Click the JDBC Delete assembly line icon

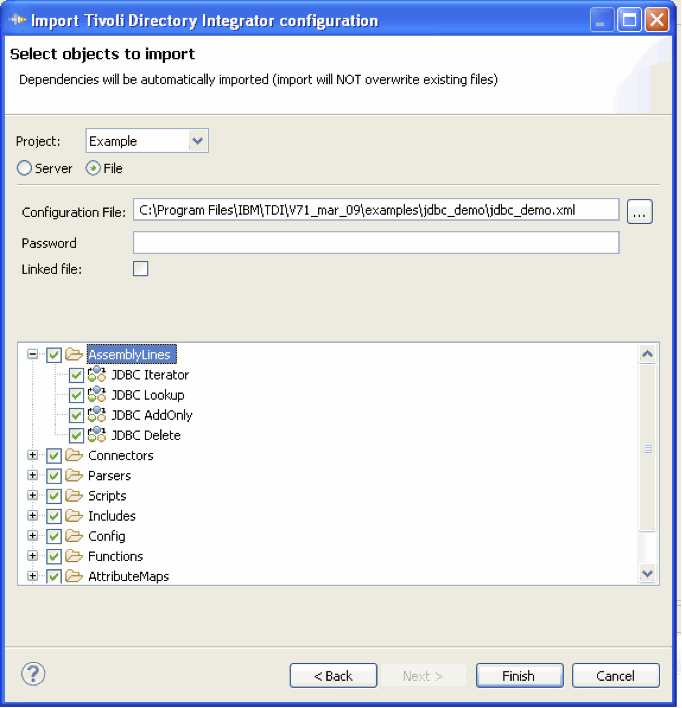(x=97, y=435)
